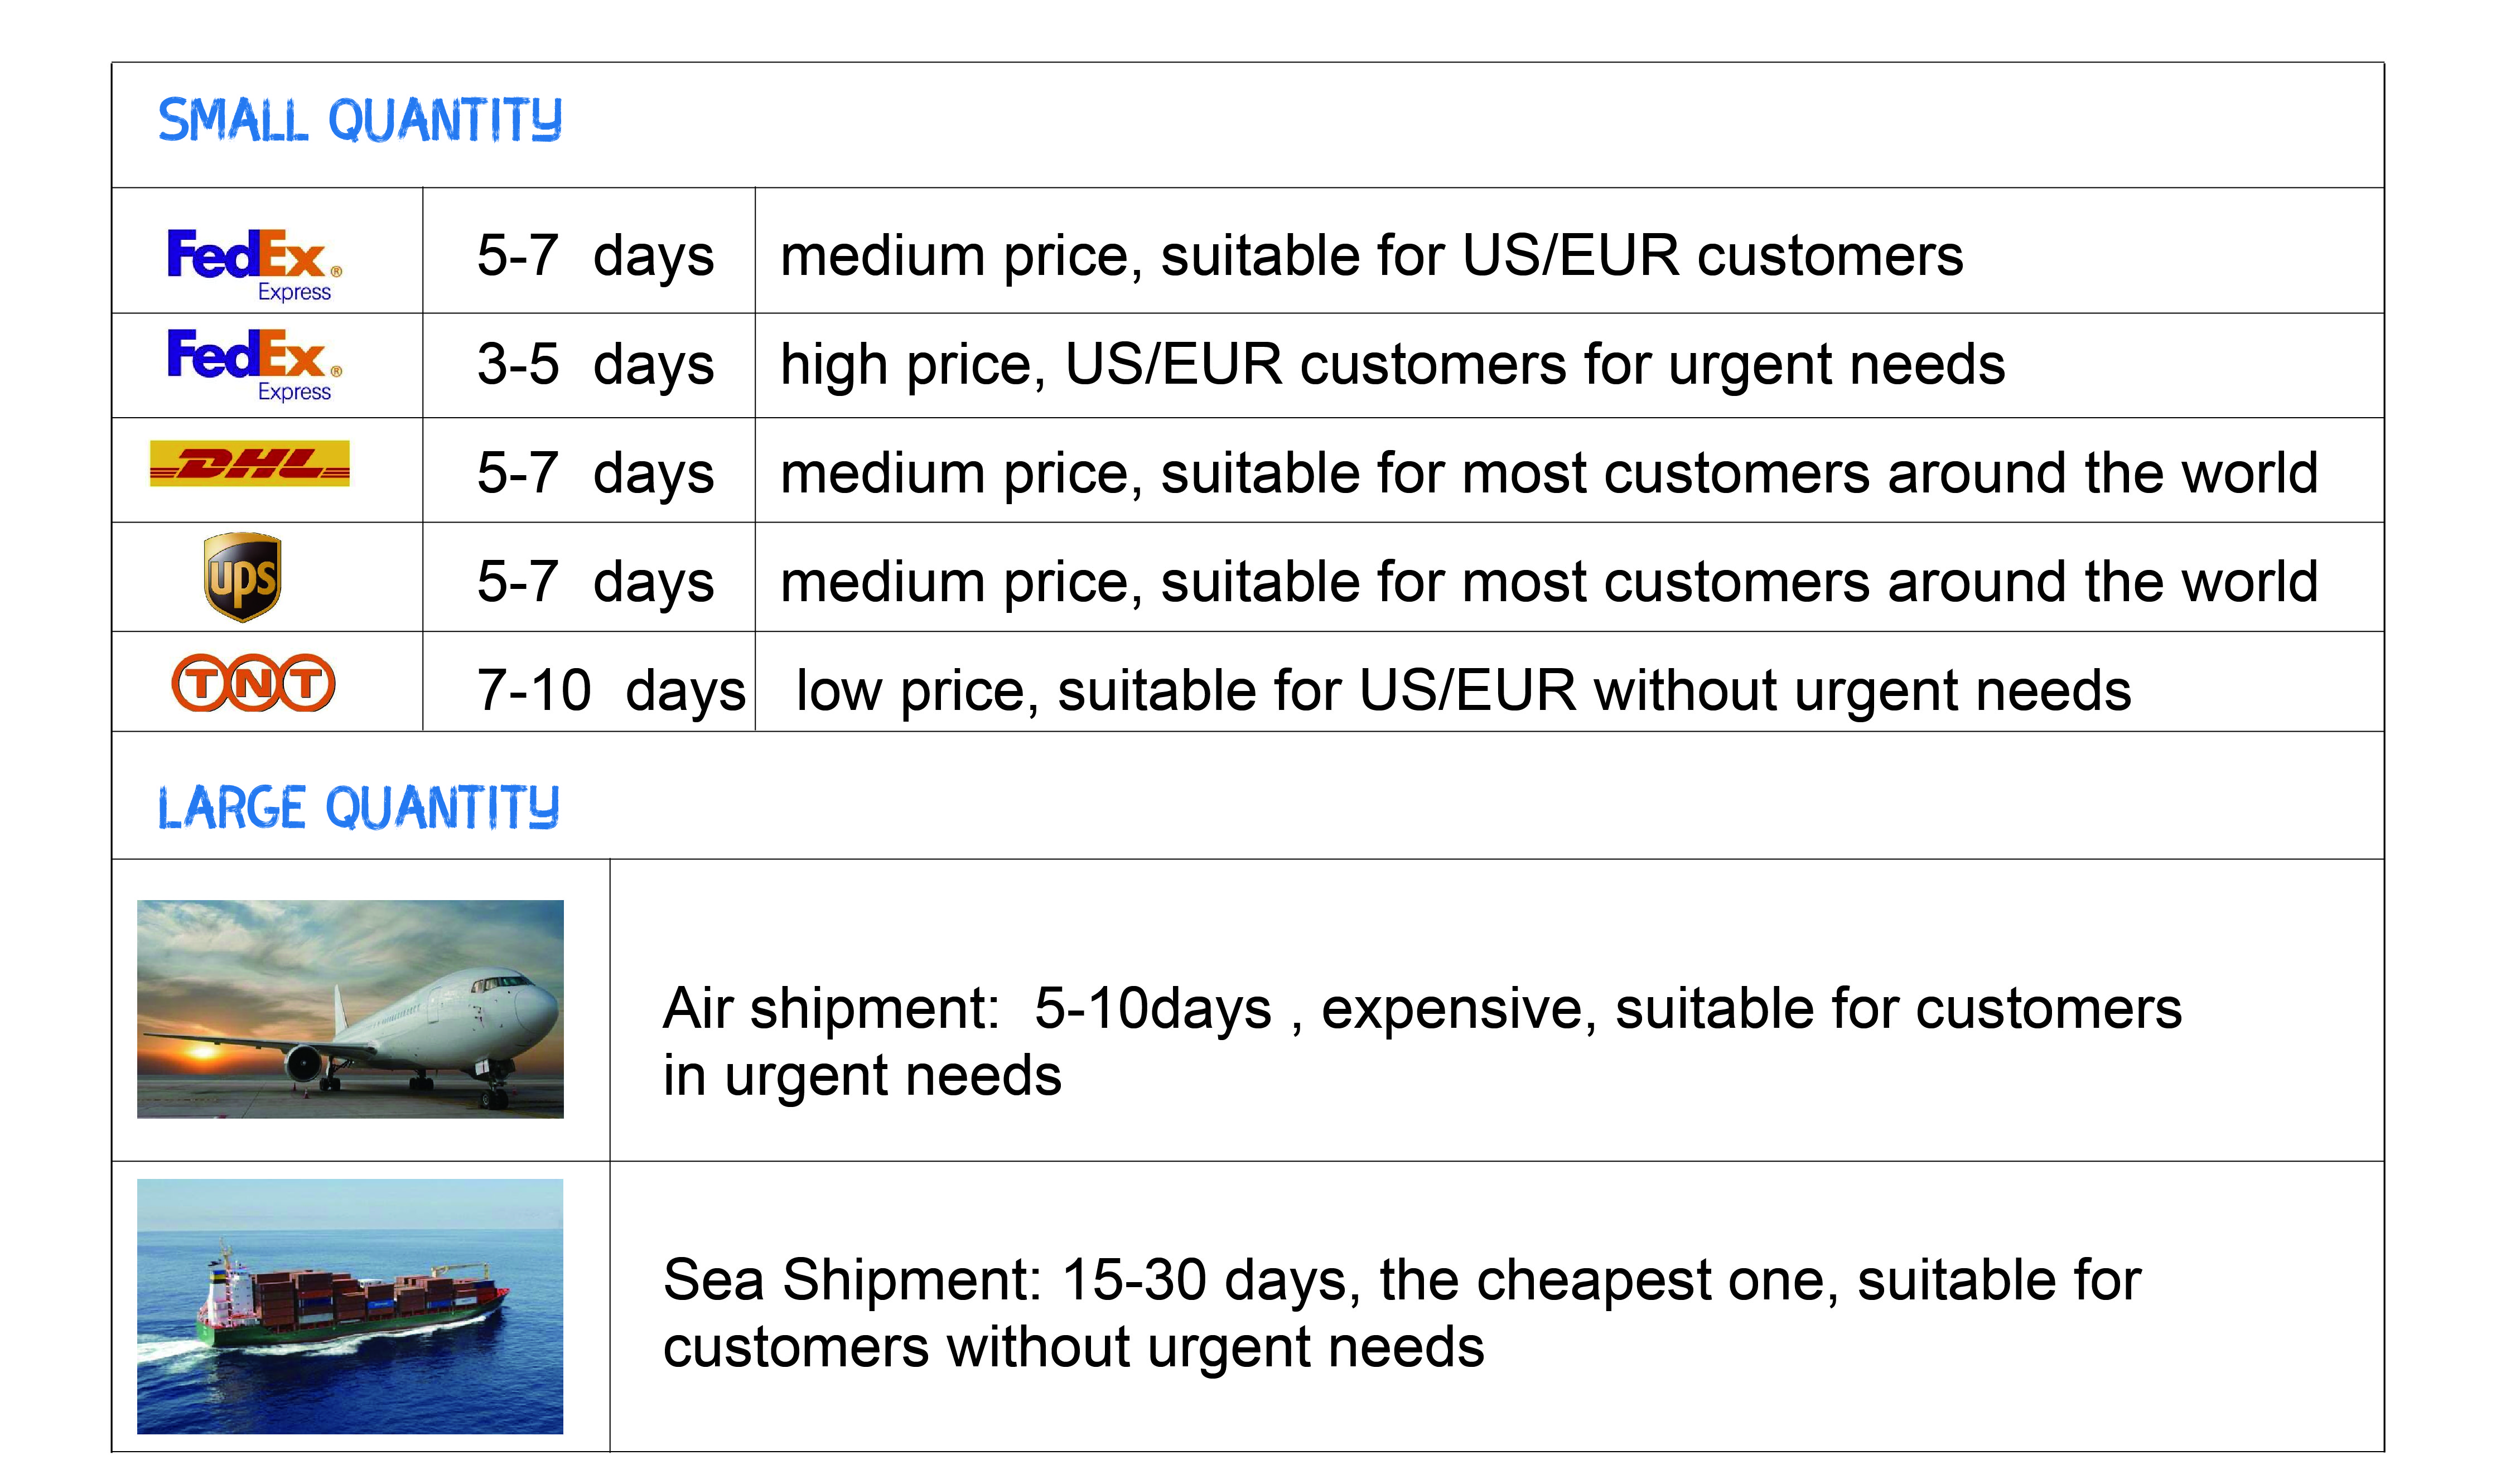The height and width of the screenshot is (1484, 2496).
Task: Click the FedEx Express logo beside 3-5 days
Action: tap(254, 363)
